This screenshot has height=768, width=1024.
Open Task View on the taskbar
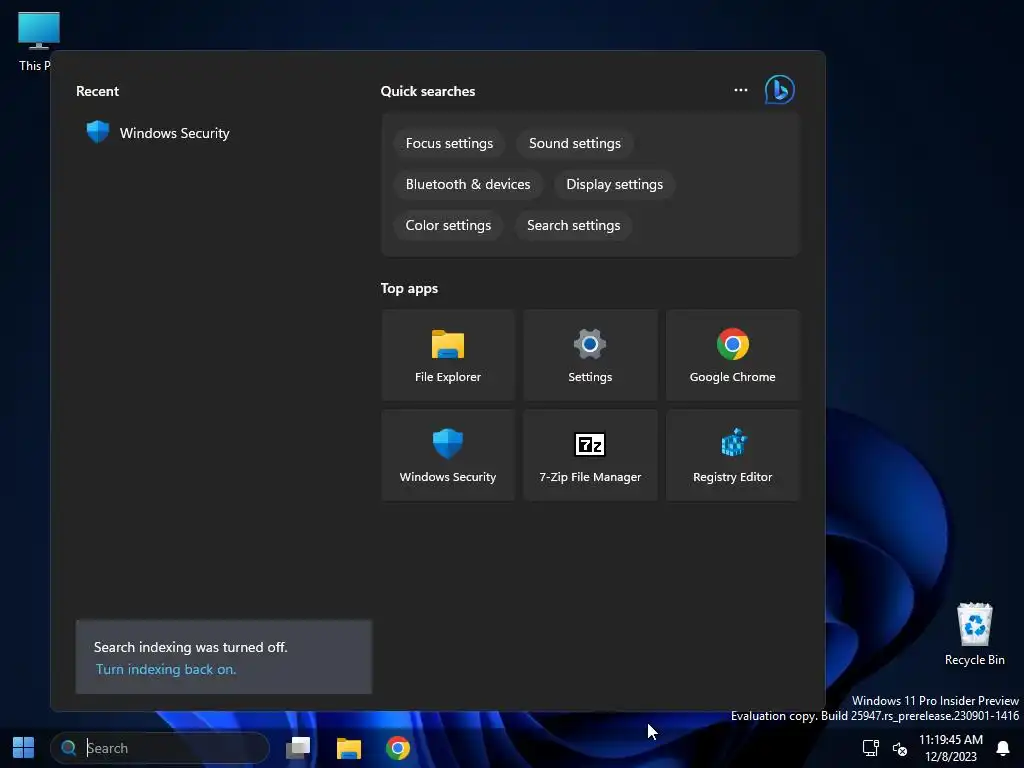point(298,747)
